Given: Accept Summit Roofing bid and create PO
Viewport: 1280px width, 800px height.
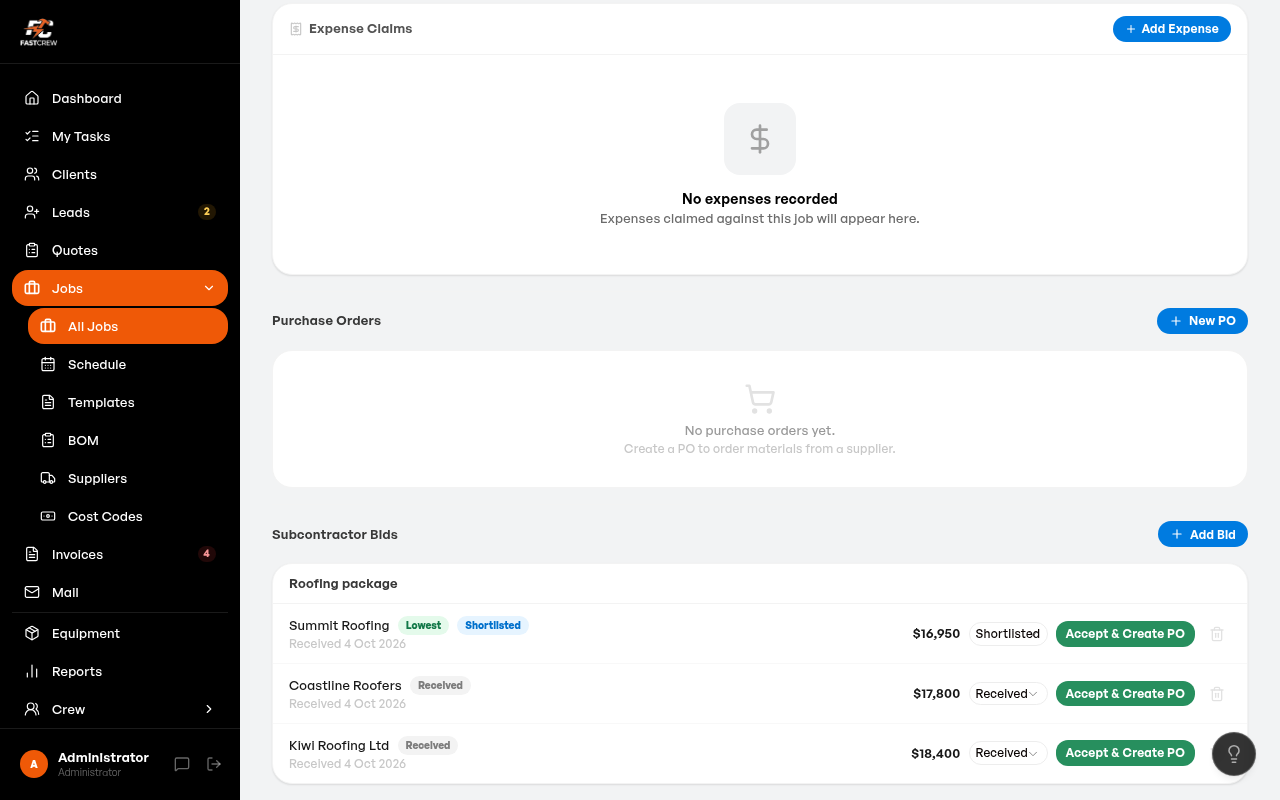Looking at the screenshot, I should click(x=1125, y=634).
